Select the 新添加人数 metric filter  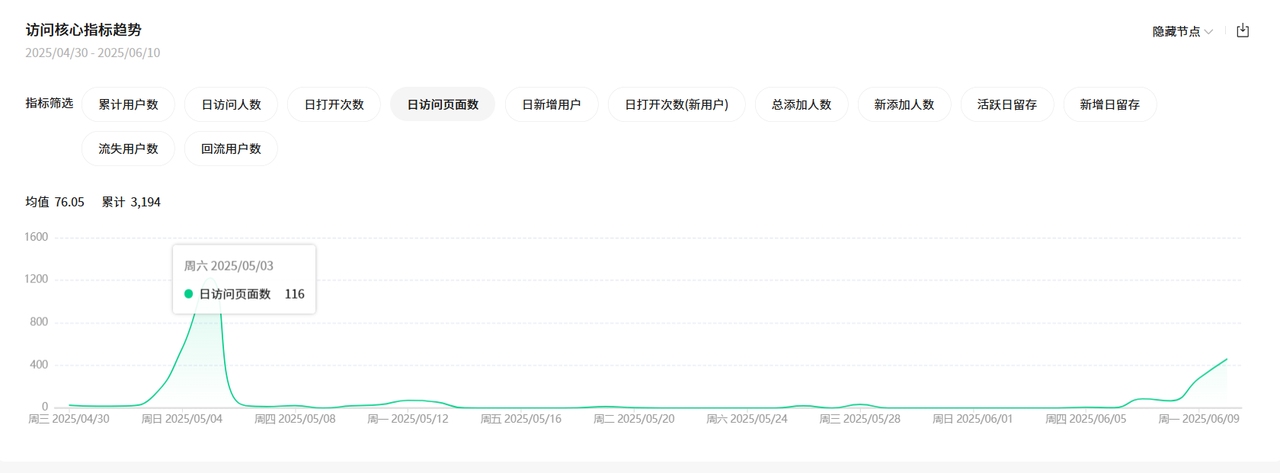(904, 104)
